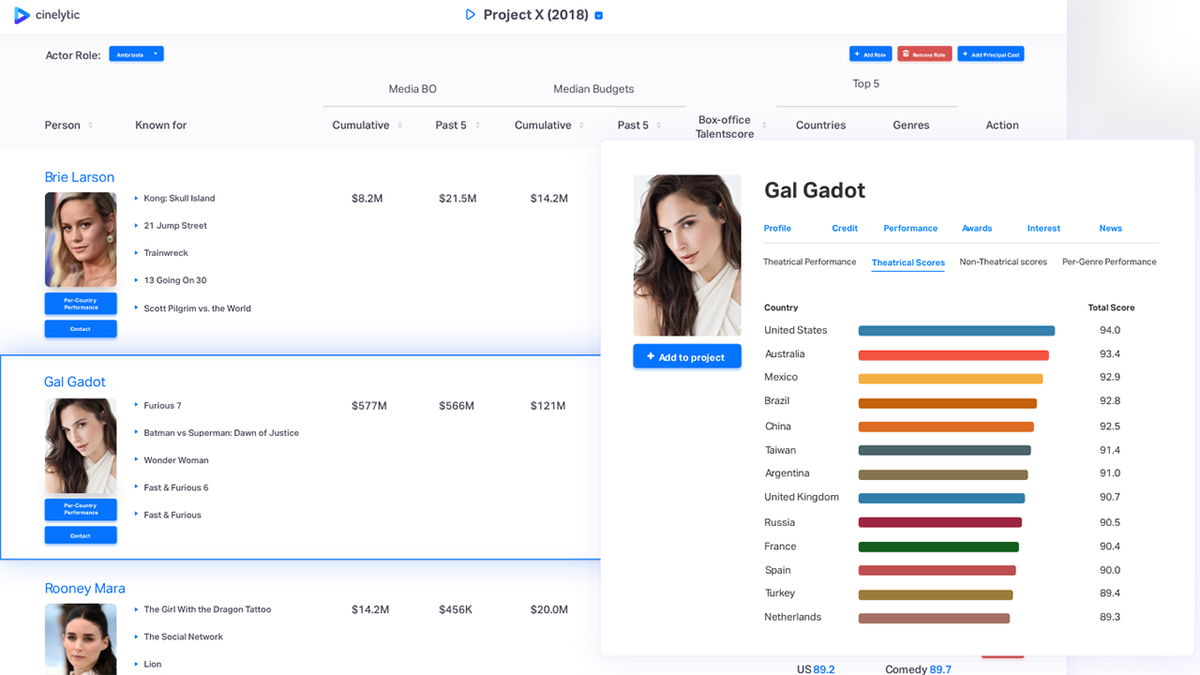Open the Project X (2018) dropdown arrow

[x=599, y=16]
